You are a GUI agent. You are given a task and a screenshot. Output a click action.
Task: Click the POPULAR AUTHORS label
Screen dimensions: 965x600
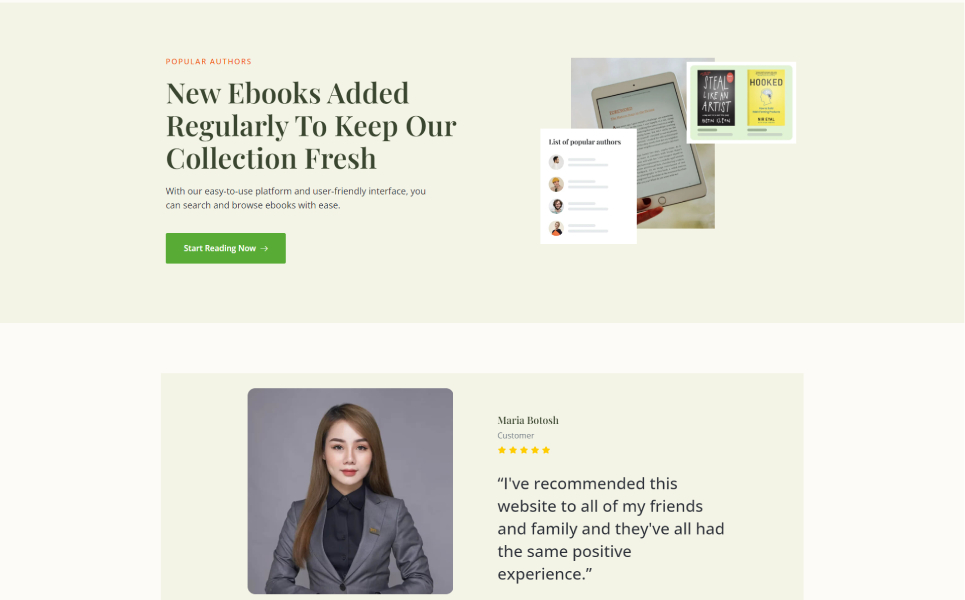209,62
